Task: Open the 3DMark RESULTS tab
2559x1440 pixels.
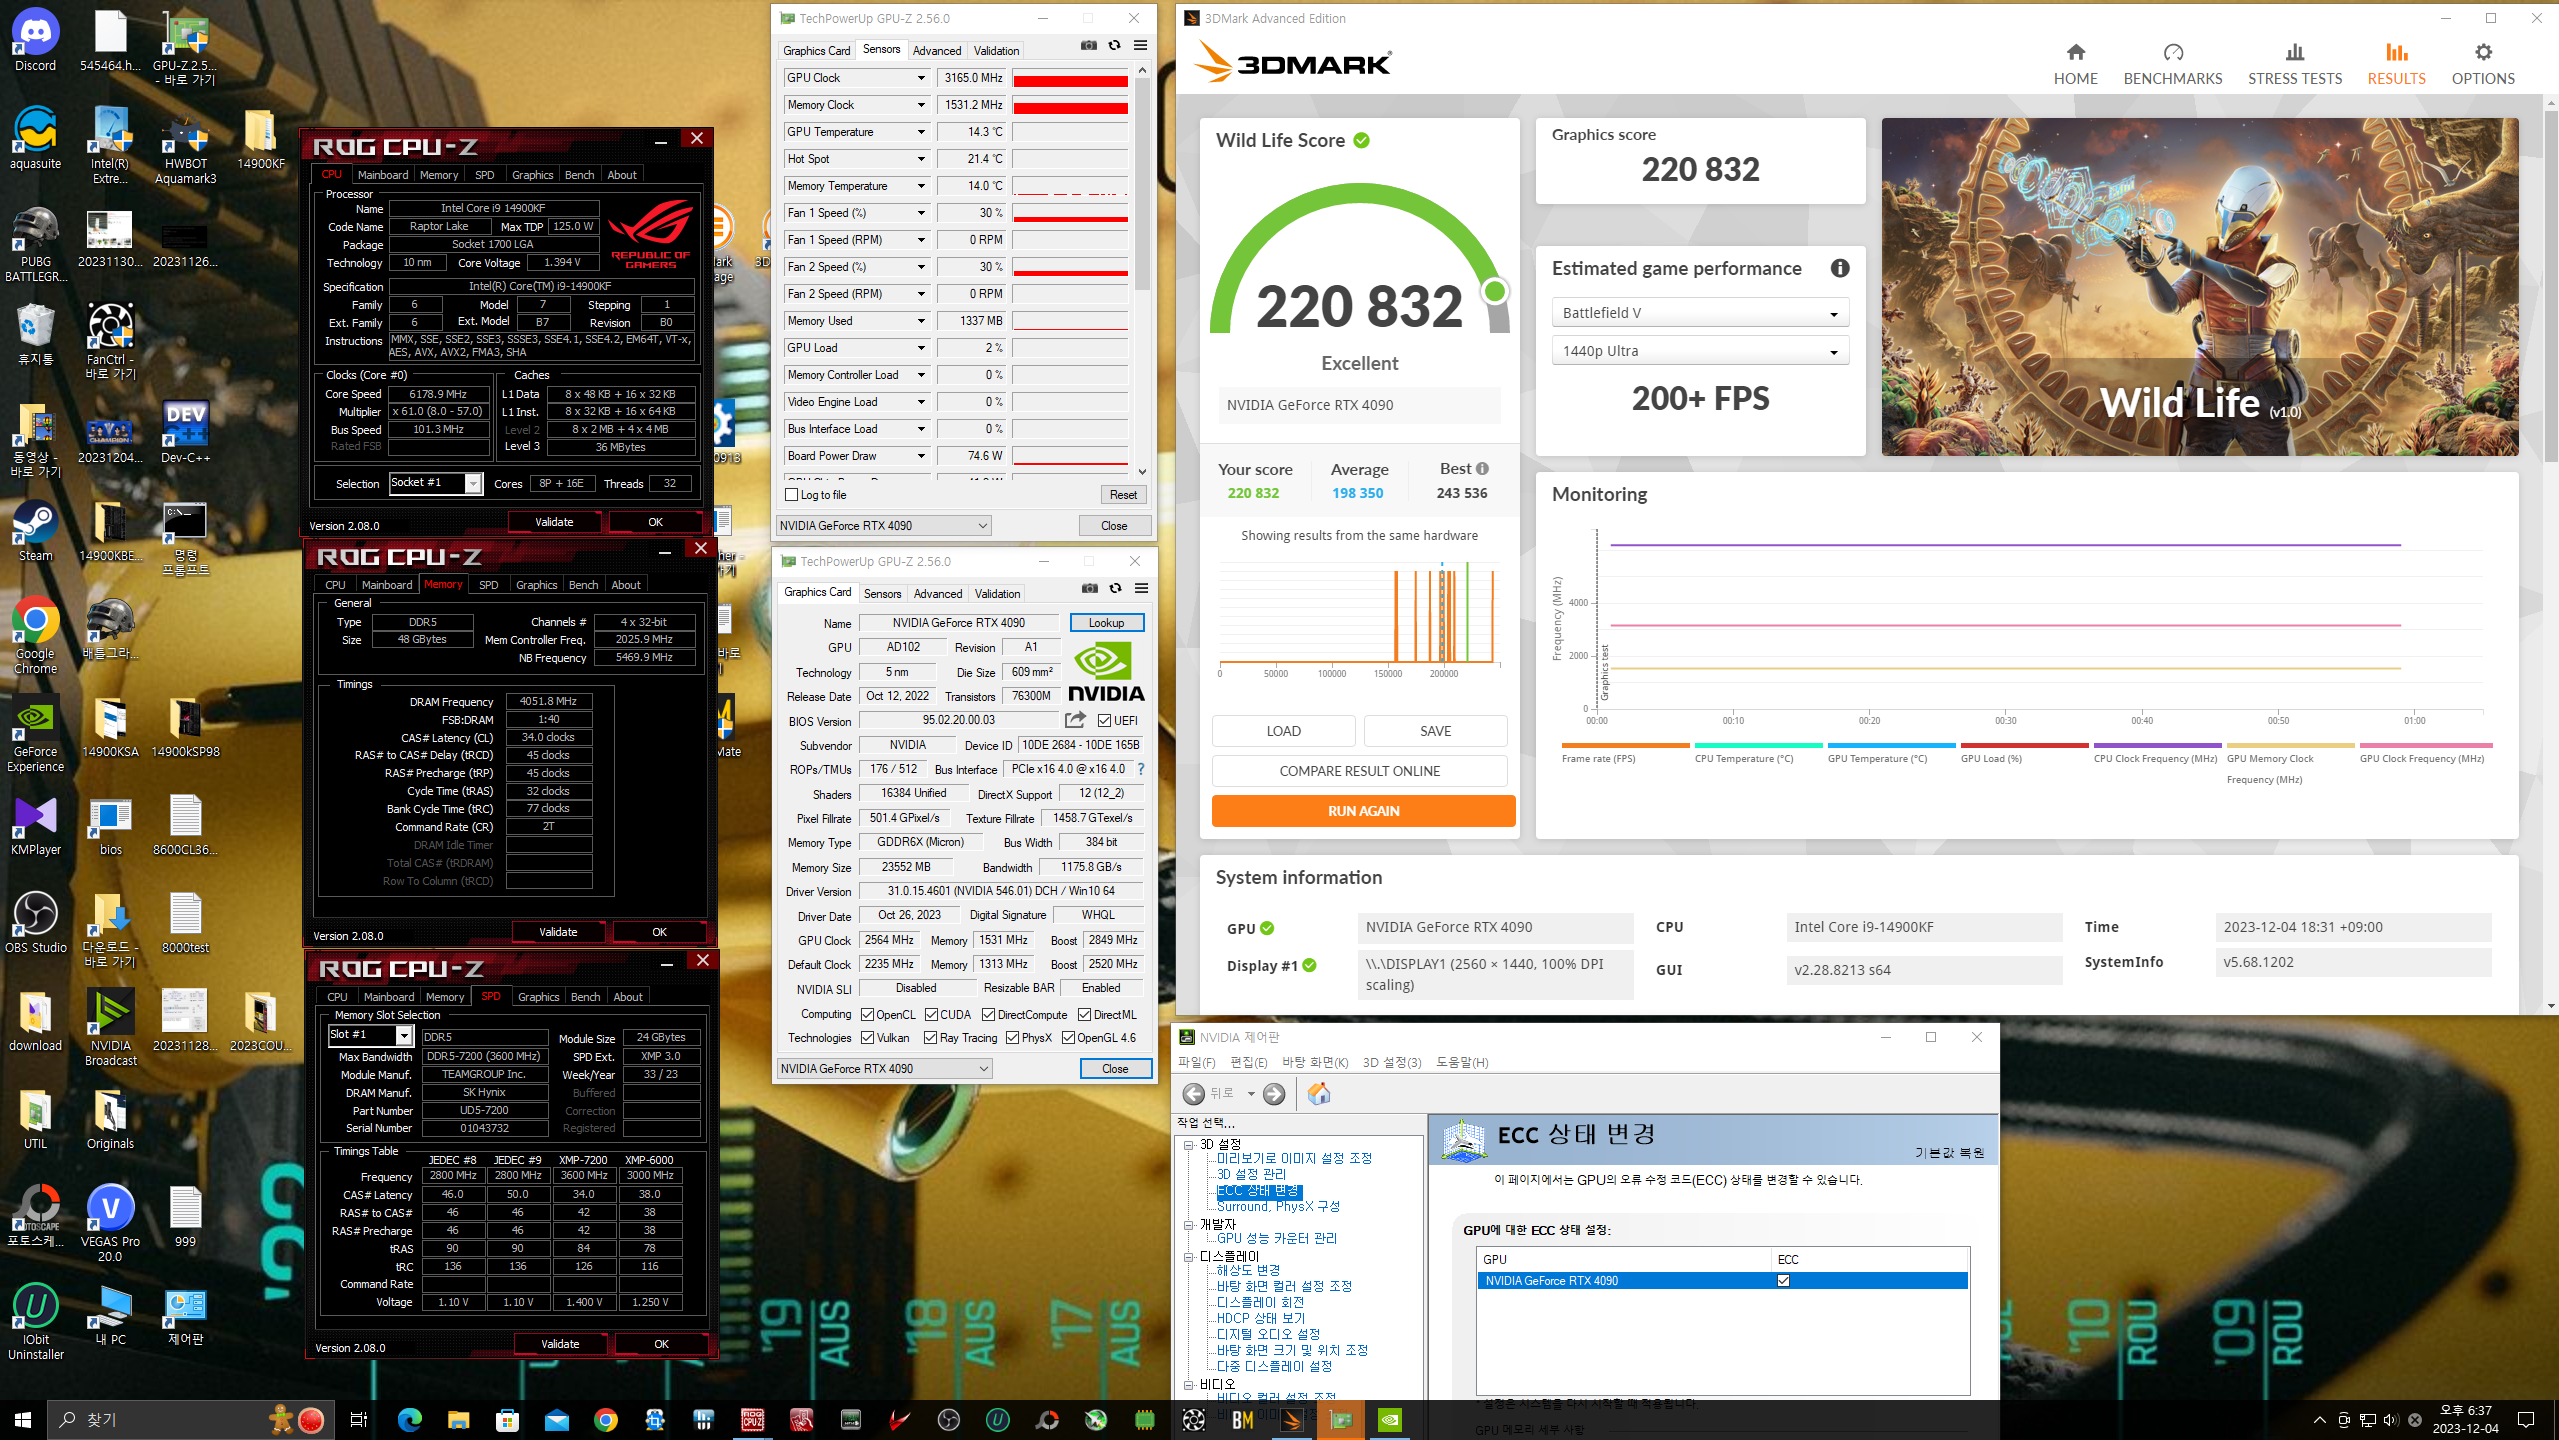Action: pos(2396,64)
